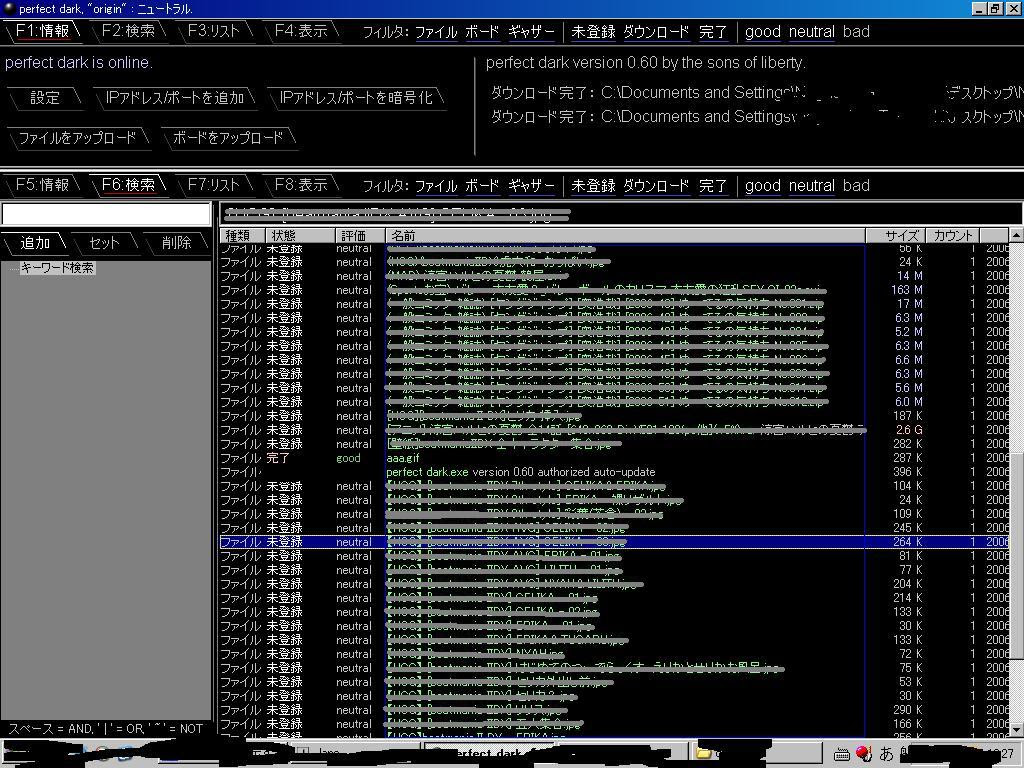The height and width of the screenshot is (768, 1024).
Task: Toggle 完了 filter in the upper filter bar
Action: tap(712, 32)
